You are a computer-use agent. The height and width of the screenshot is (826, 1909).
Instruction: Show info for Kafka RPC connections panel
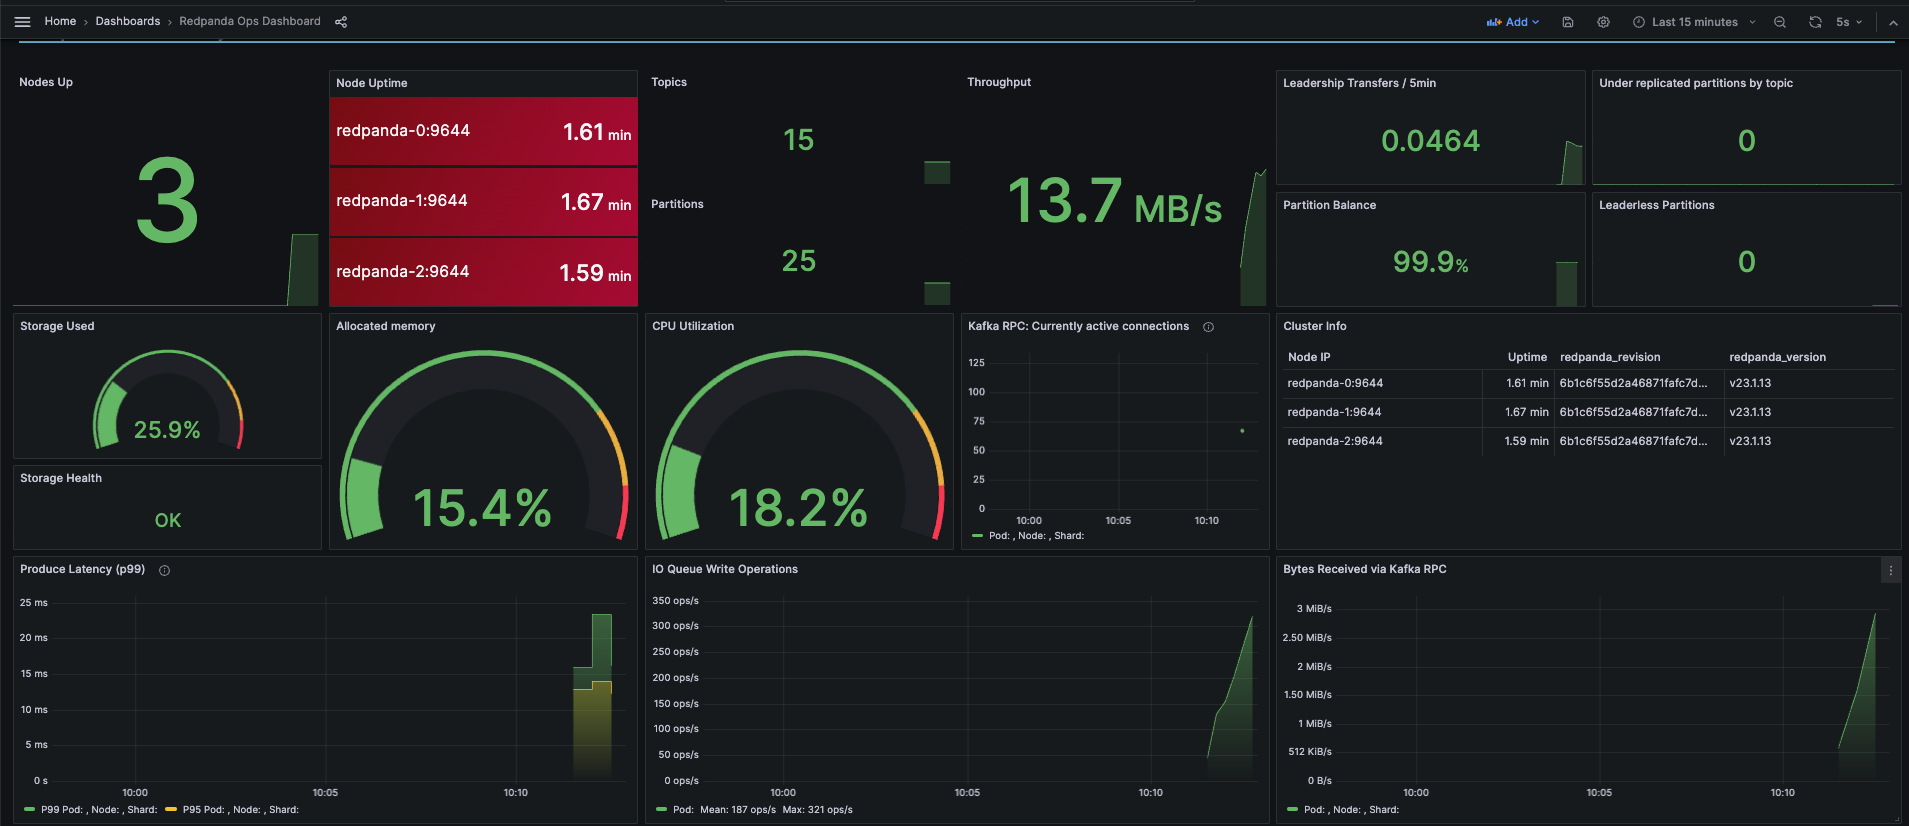[x=1208, y=327]
